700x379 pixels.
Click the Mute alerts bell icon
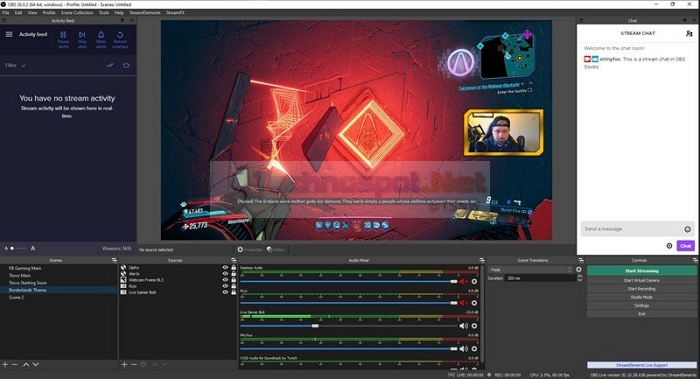(x=101, y=35)
